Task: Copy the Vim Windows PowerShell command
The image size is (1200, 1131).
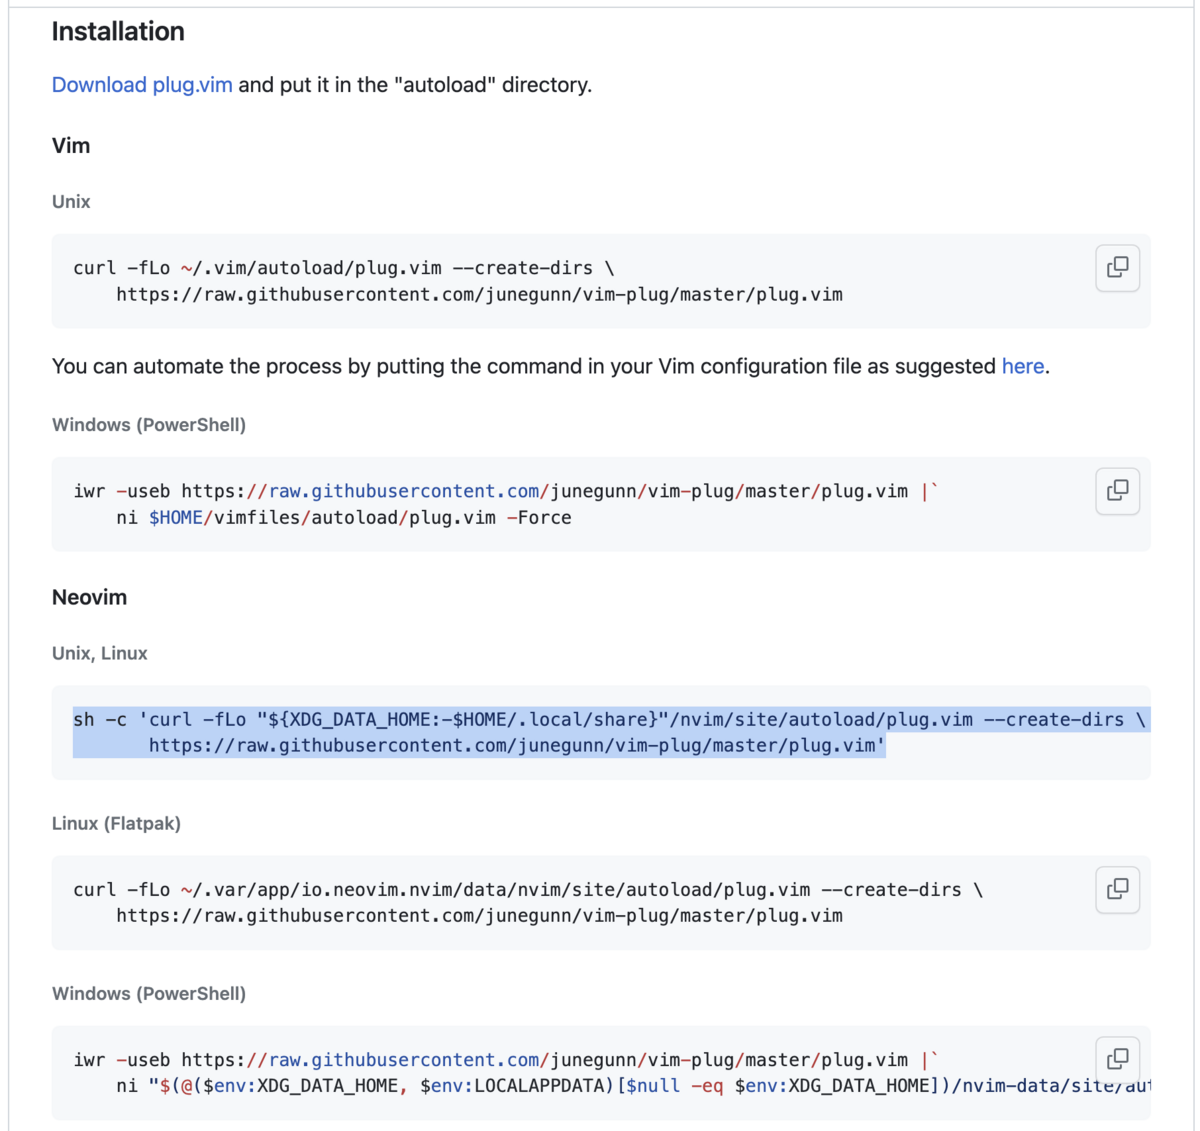Action: (1117, 490)
